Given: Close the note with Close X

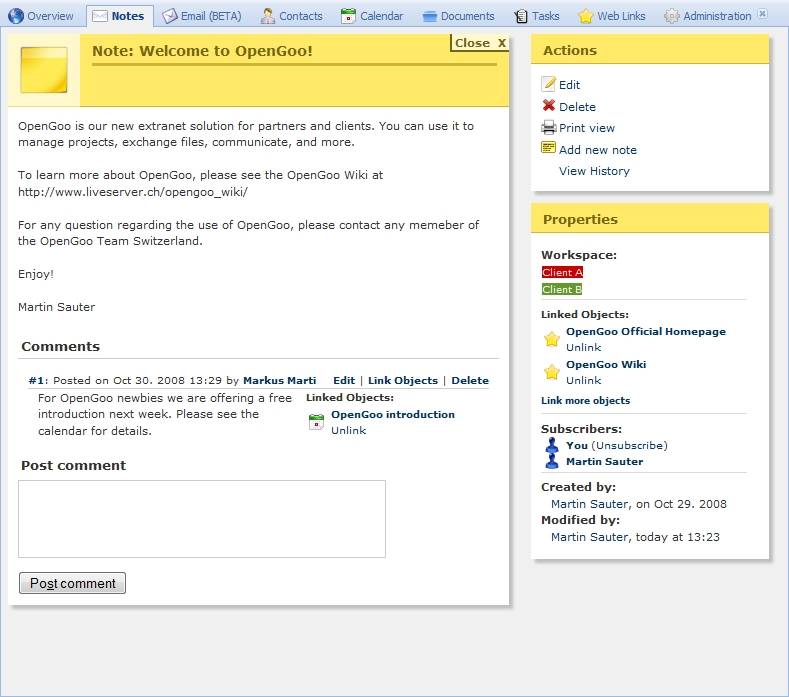Looking at the screenshot, I should coord(480,43).
